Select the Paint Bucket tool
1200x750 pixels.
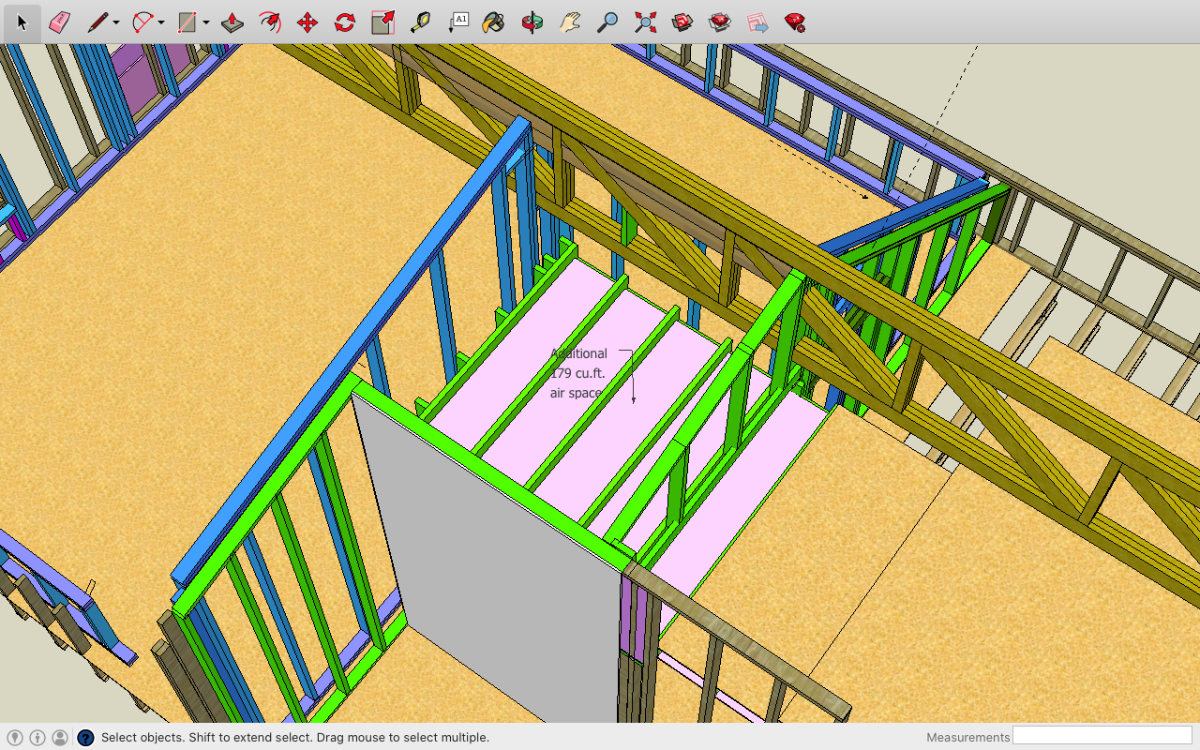point(493,22)
